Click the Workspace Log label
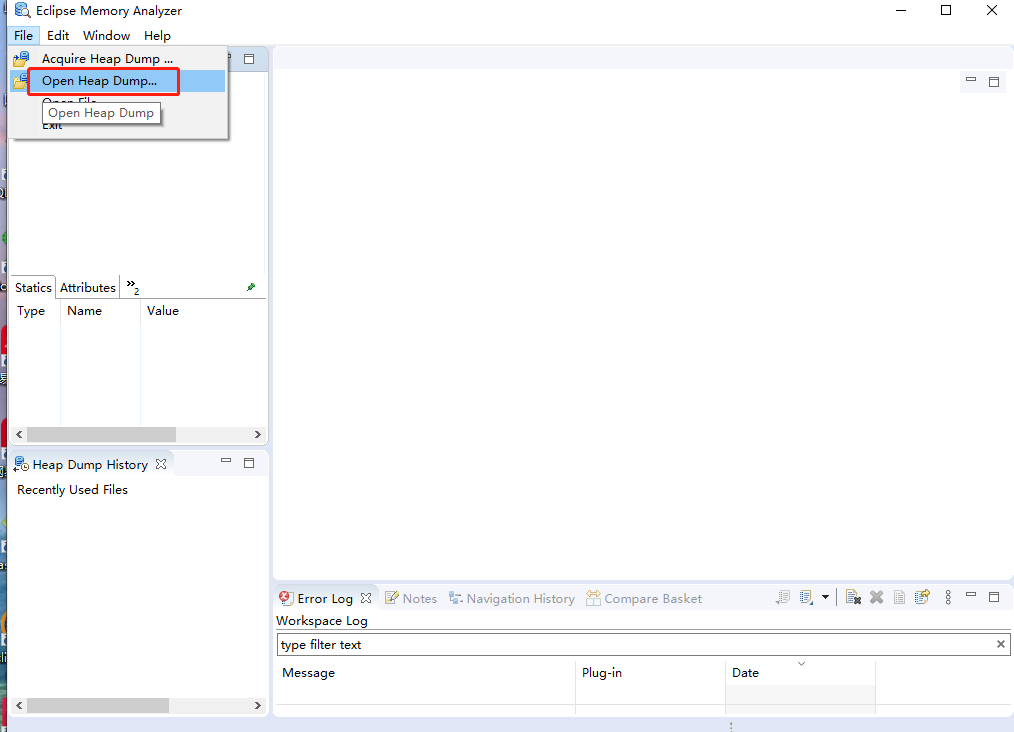1014x732 pixels. [x=322, y=621]
